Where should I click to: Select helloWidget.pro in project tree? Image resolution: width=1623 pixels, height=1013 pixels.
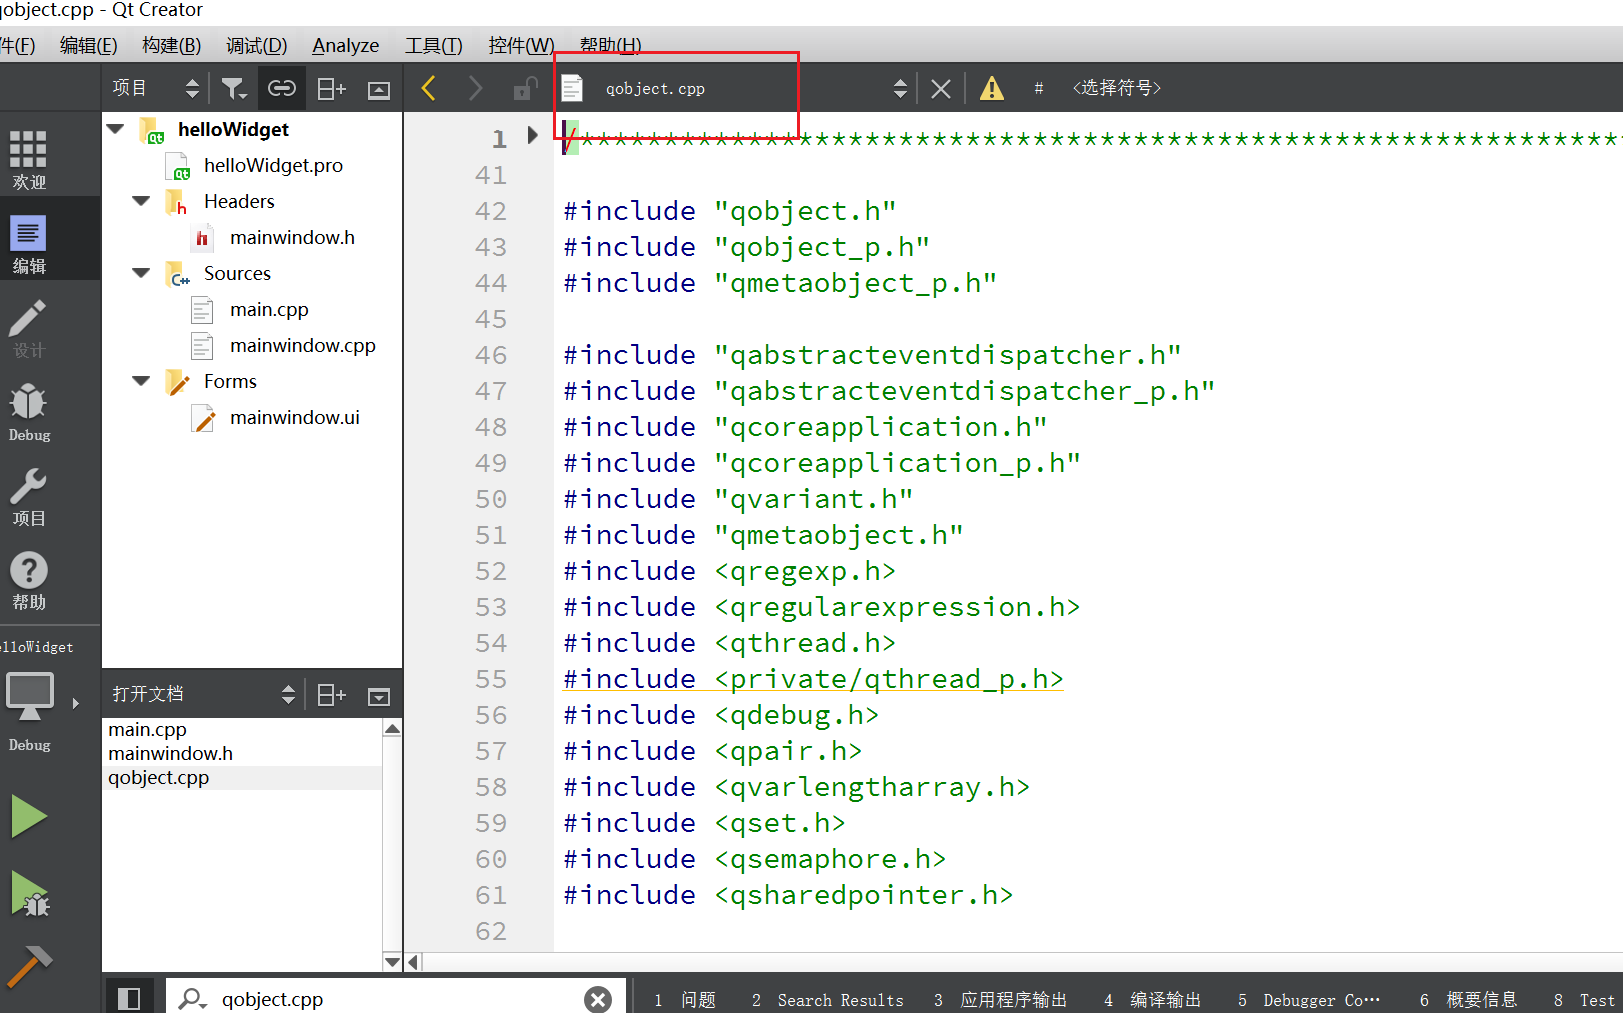pyautogui.click(x=273, y=165)
